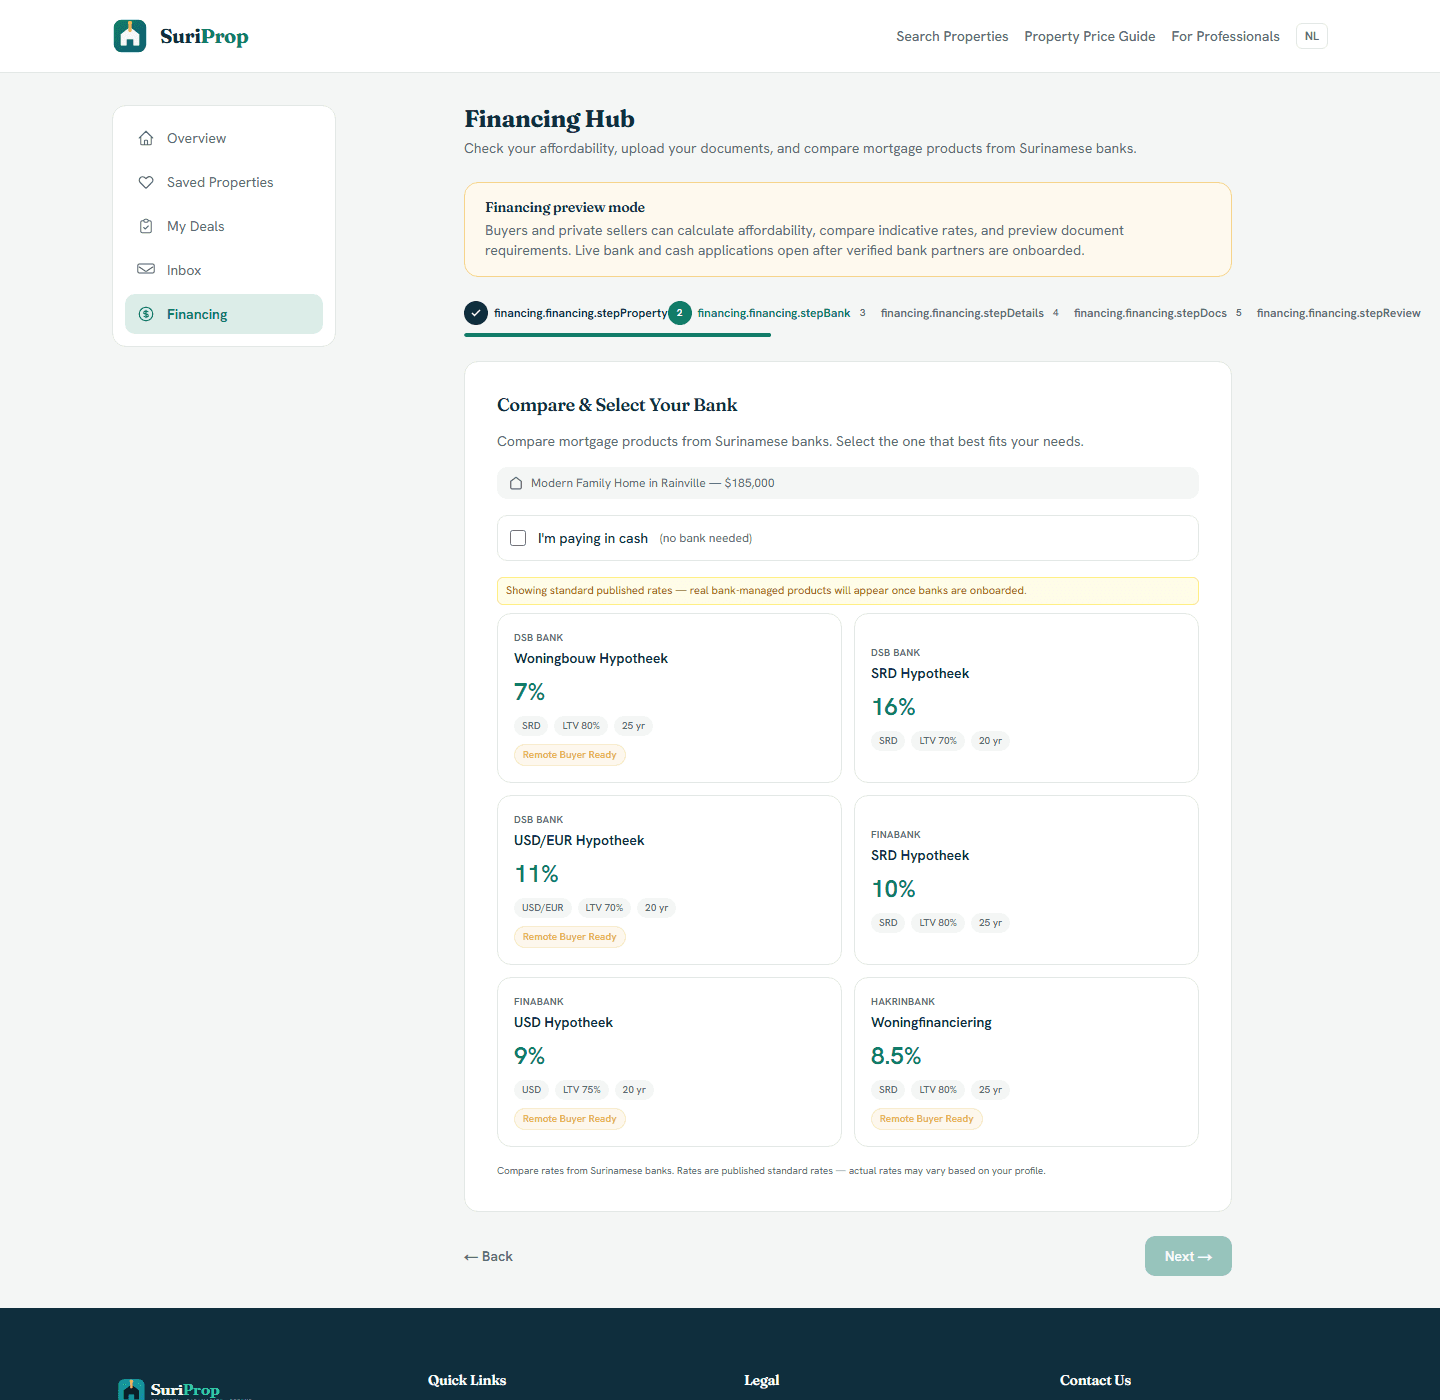
Task: Click the completed step checkmark circle
Action: point(476,313)
